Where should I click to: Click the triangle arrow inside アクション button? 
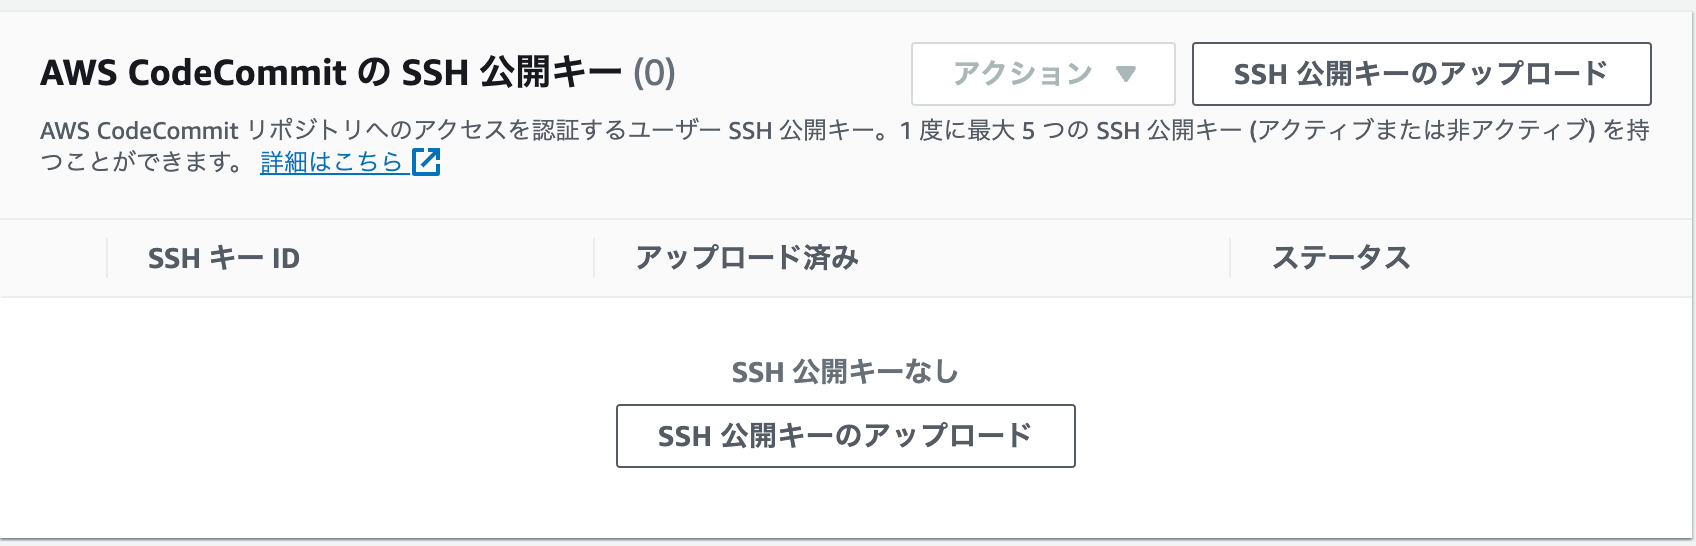pyautogui.click(x=1126, y=74)
